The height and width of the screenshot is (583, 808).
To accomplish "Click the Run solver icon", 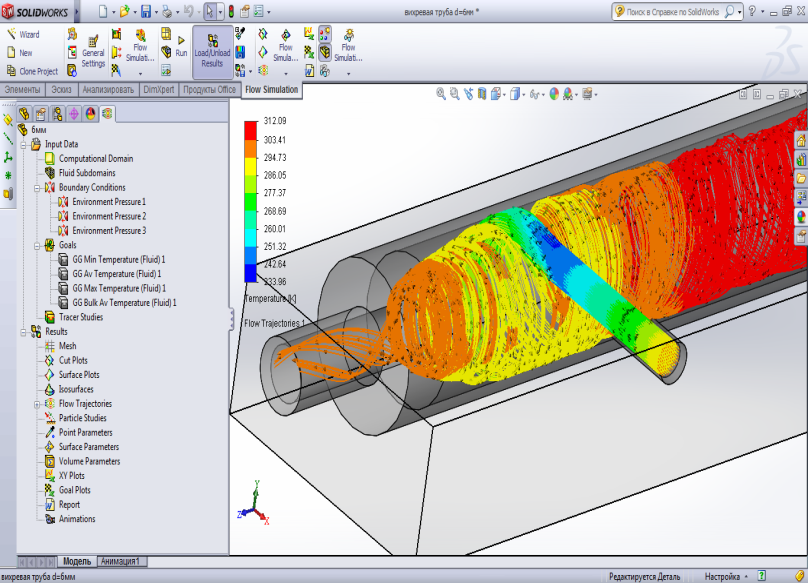I will pos(181,46).
